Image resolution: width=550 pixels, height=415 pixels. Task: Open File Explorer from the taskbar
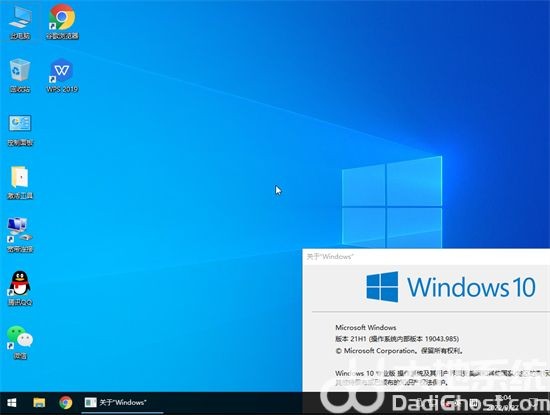[x=39, y=403]
